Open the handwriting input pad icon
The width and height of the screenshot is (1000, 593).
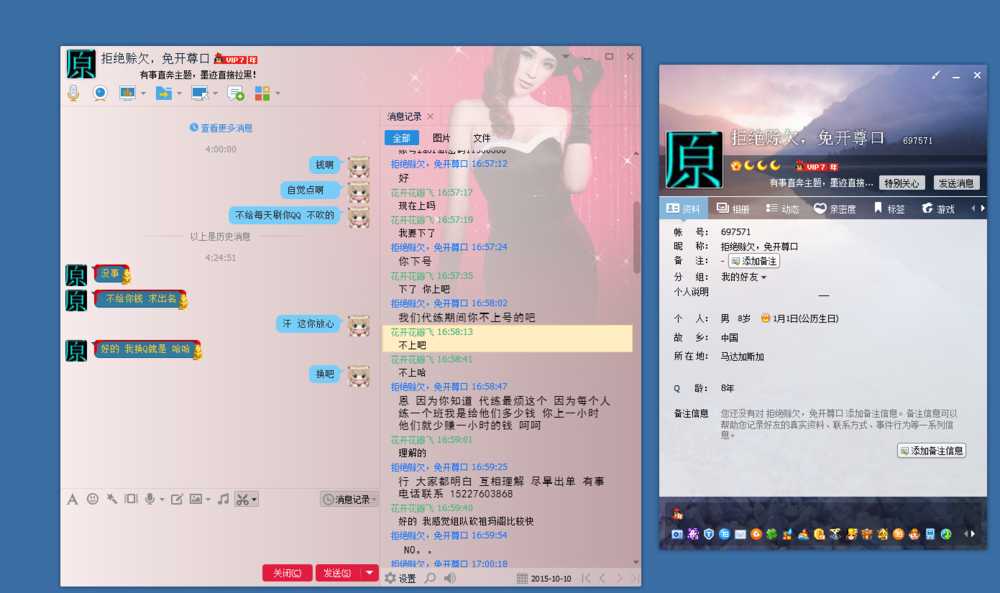[177, 499]
